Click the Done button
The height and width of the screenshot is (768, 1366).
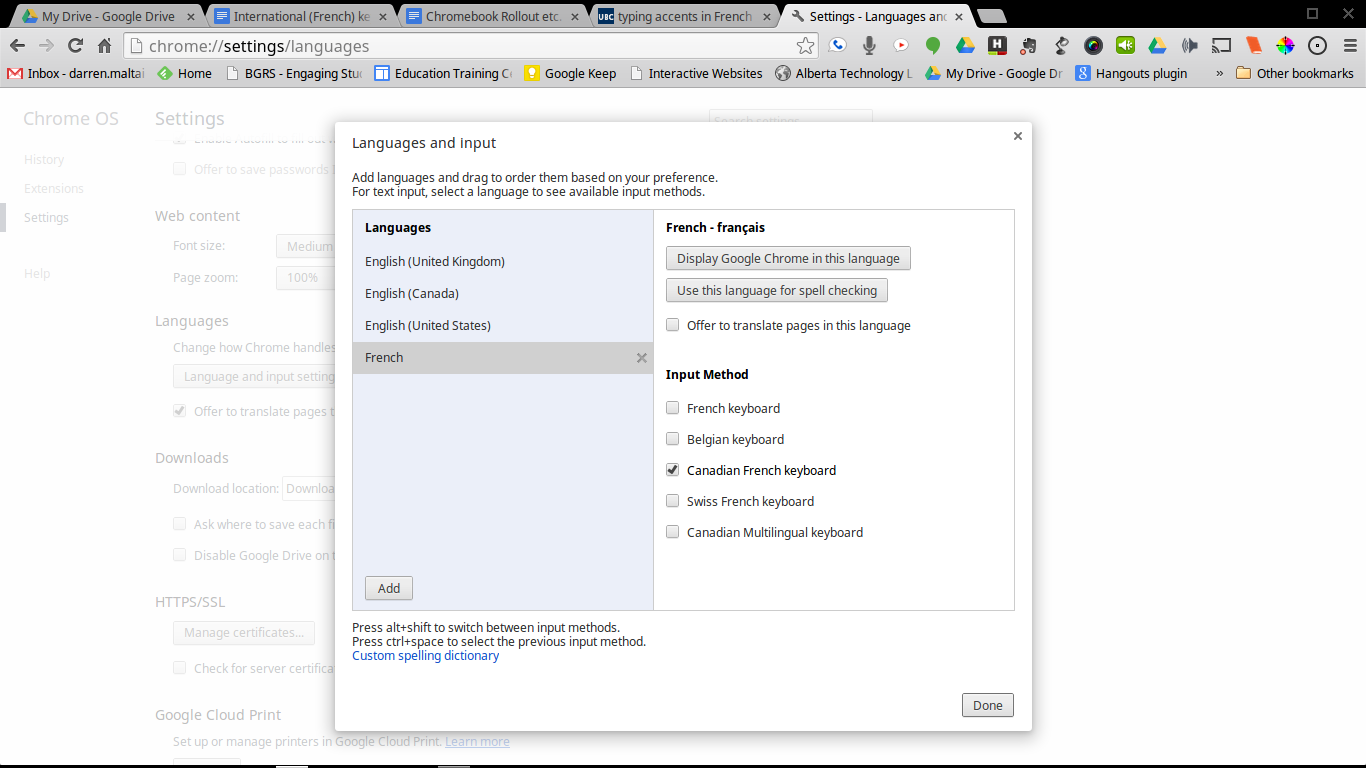[x=988, y=705]
